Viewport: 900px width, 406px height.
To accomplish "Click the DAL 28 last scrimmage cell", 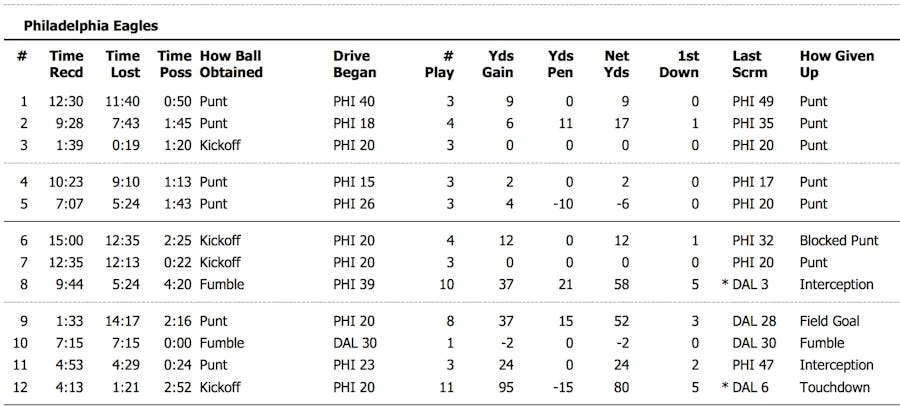I will (754, 321).
